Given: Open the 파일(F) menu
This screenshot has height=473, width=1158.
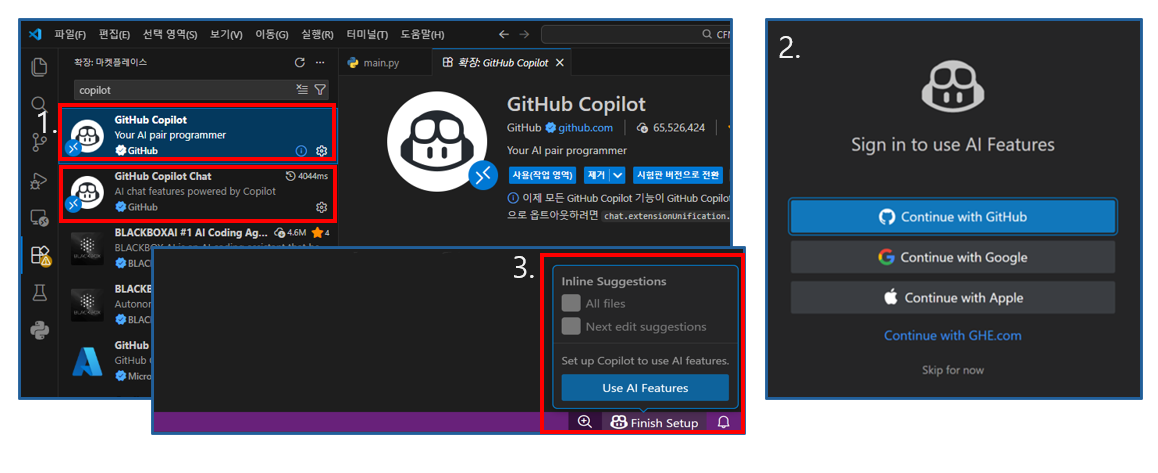Looking at the screenshot, I should (x=70, y=34).
